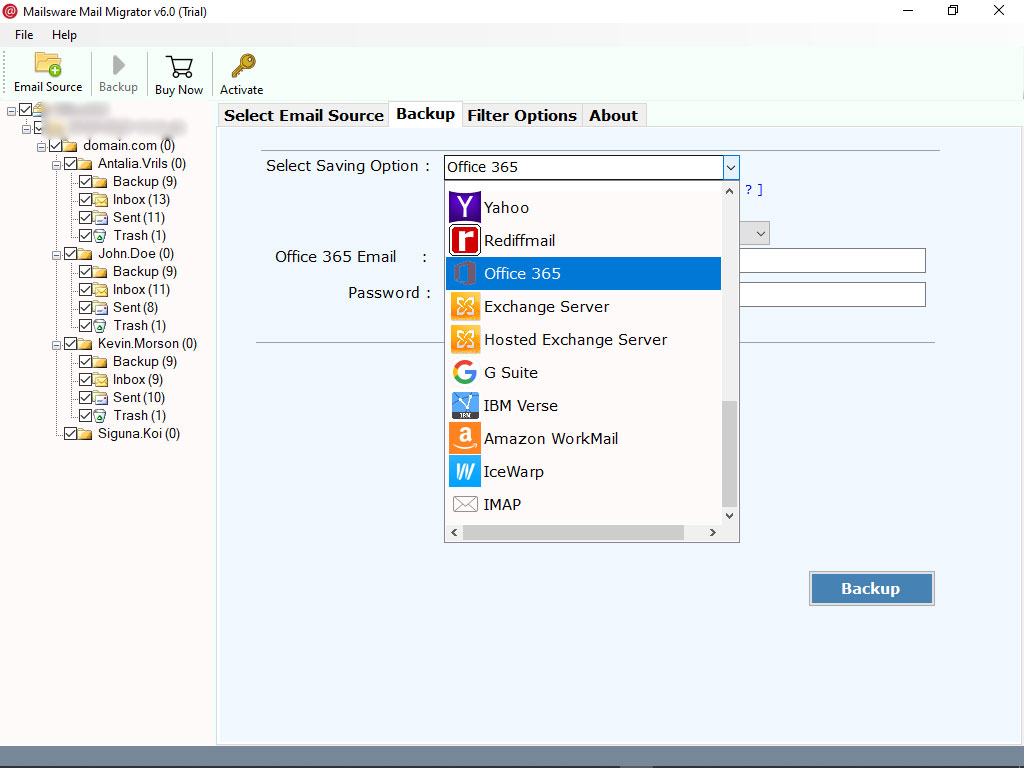Click the list scroll up arrow
The width and height of the screenshot is (1024, 768).
729,191
